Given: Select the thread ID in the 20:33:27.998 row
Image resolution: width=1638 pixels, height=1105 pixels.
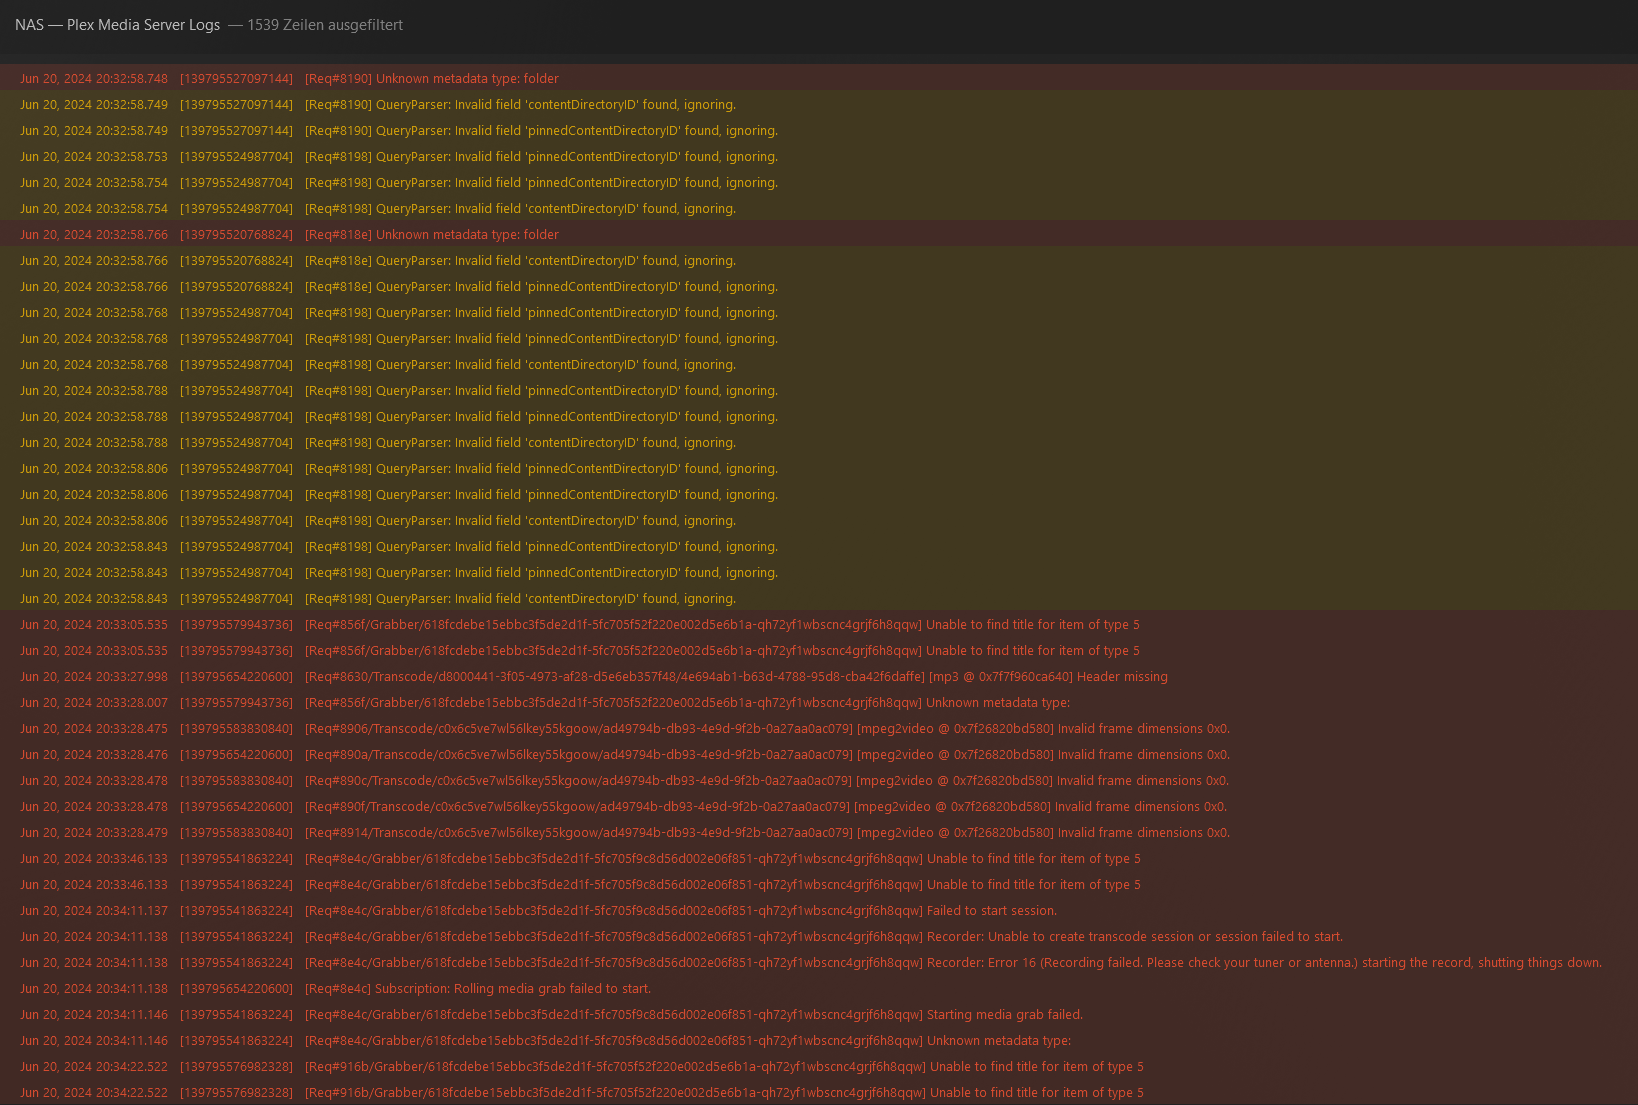Looking at the screenshot, I should [x=236, y=676].
